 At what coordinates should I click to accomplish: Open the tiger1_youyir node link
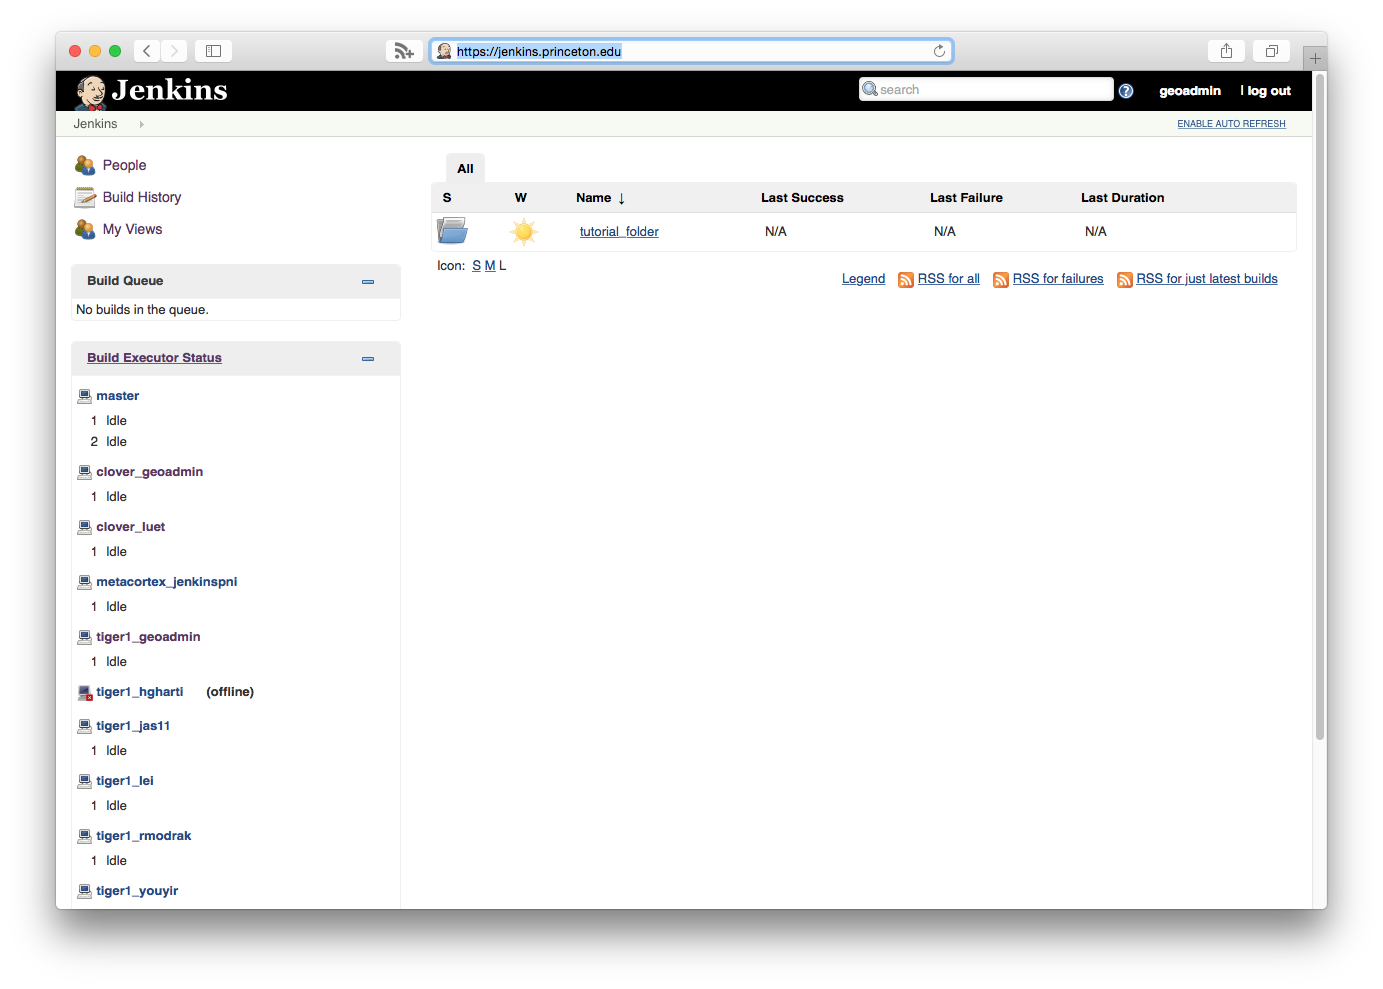tap(137, 891)
